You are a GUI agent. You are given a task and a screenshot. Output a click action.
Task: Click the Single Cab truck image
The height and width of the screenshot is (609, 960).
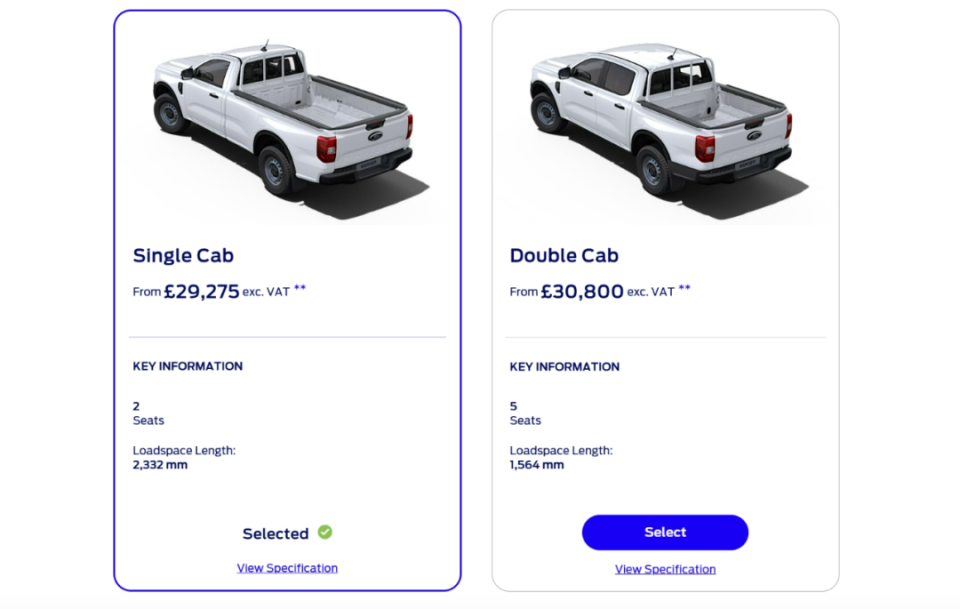point(283,127)
